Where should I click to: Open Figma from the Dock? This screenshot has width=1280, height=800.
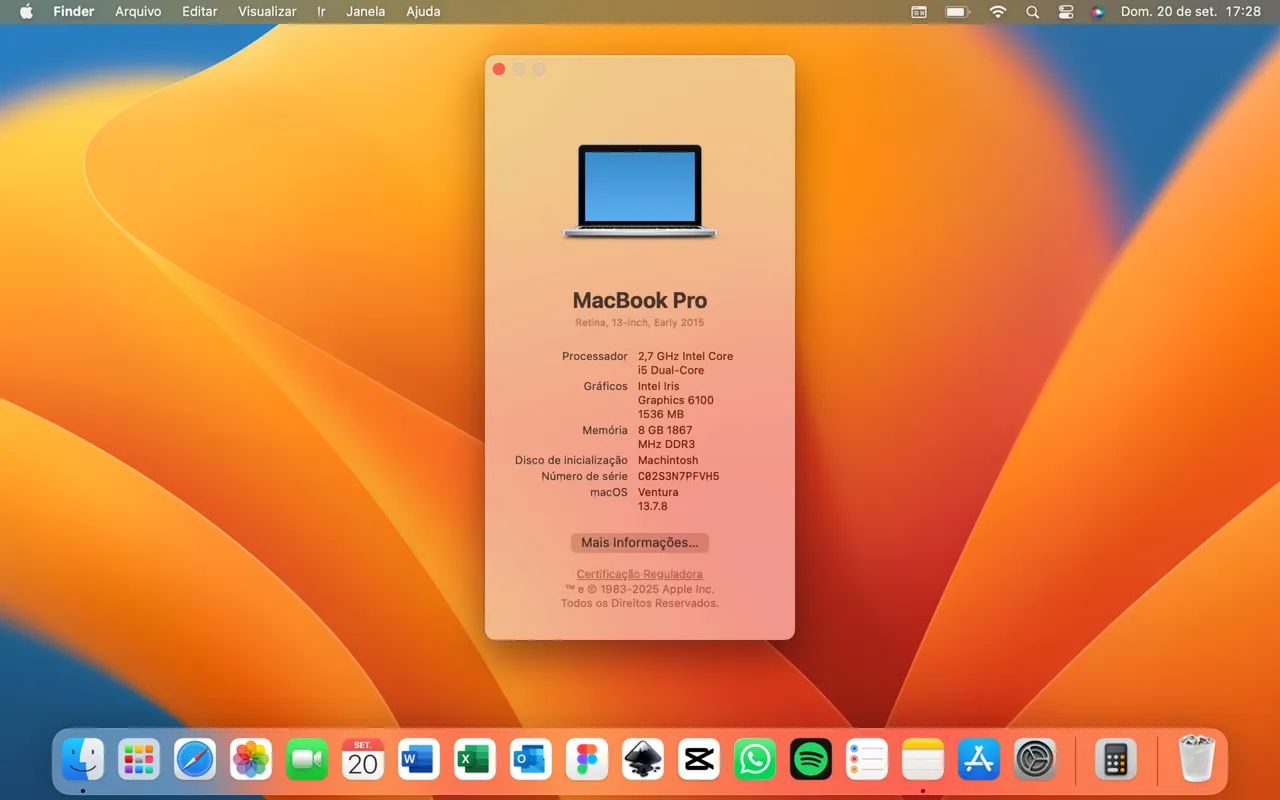click(x=587, y=760)
